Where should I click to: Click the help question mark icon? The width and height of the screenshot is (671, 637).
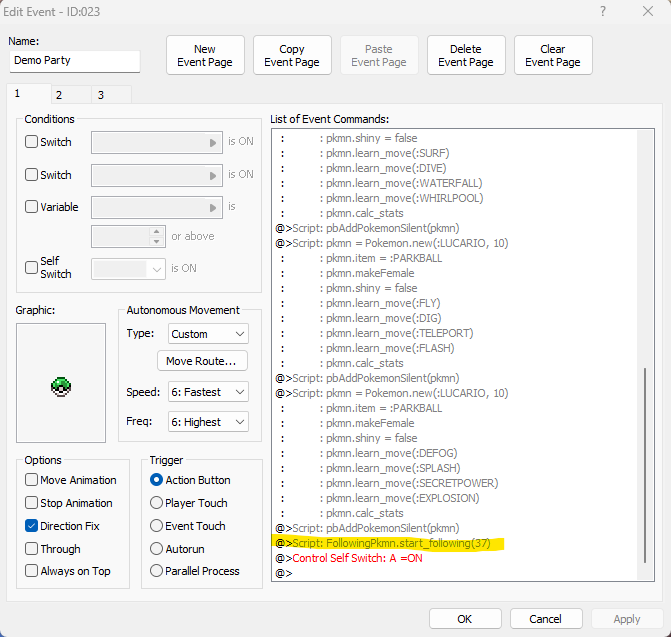pyautogui.click(x=602, y=11)
